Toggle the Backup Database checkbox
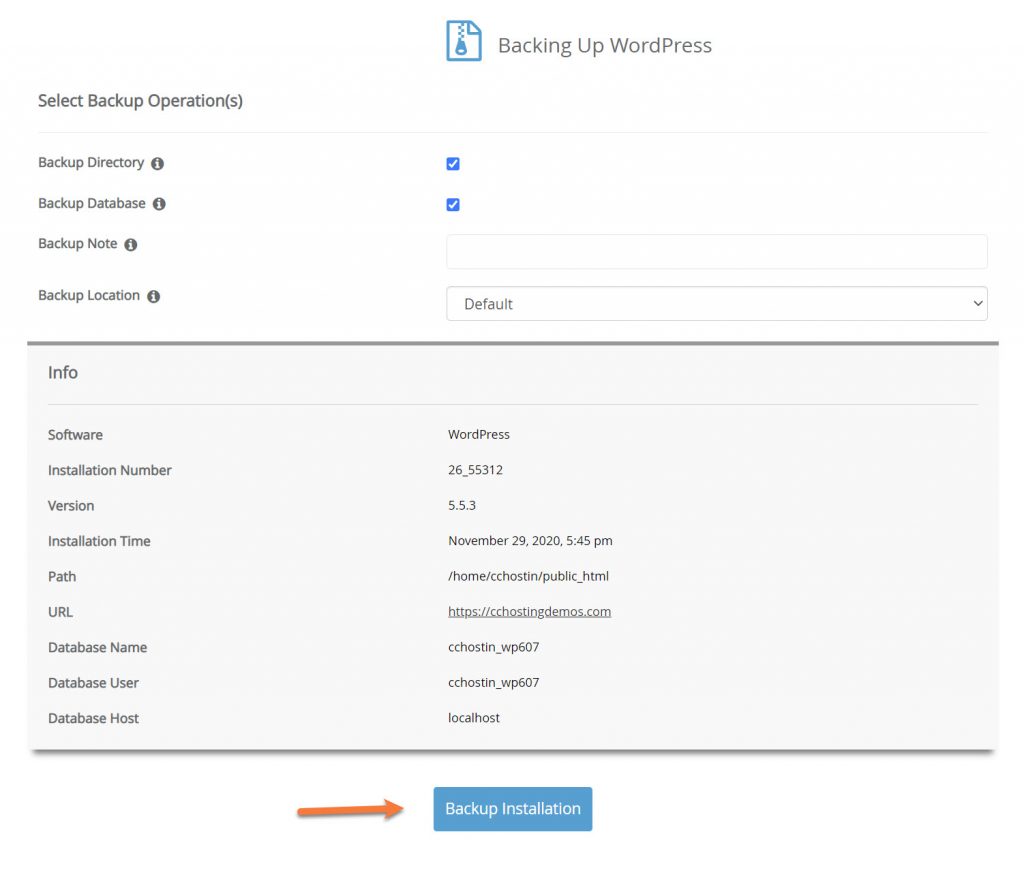The height and width of the screenshot is (879, 1024). click(453, 205)
